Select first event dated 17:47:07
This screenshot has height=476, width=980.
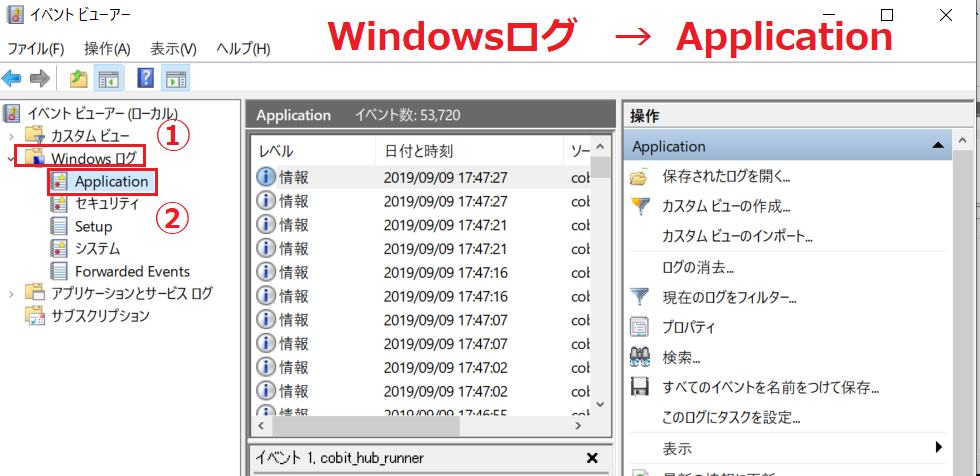tap(422, 320)
